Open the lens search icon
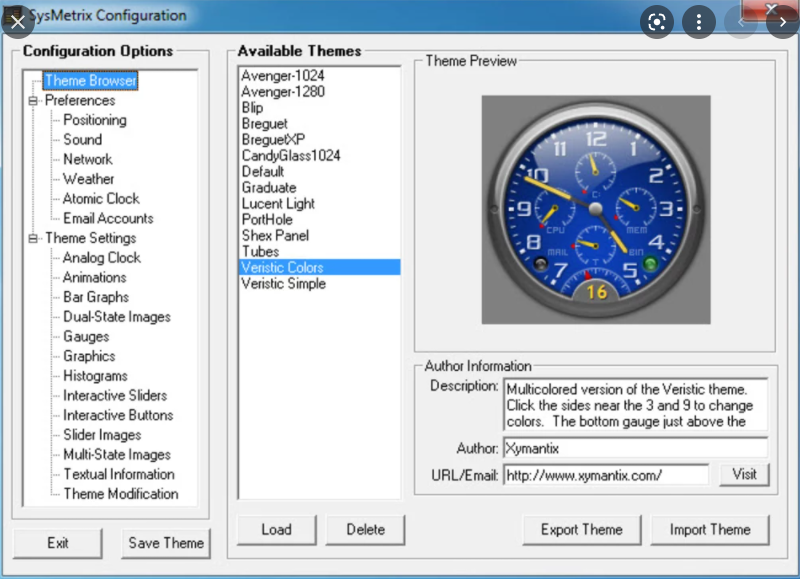 (657, 22)
